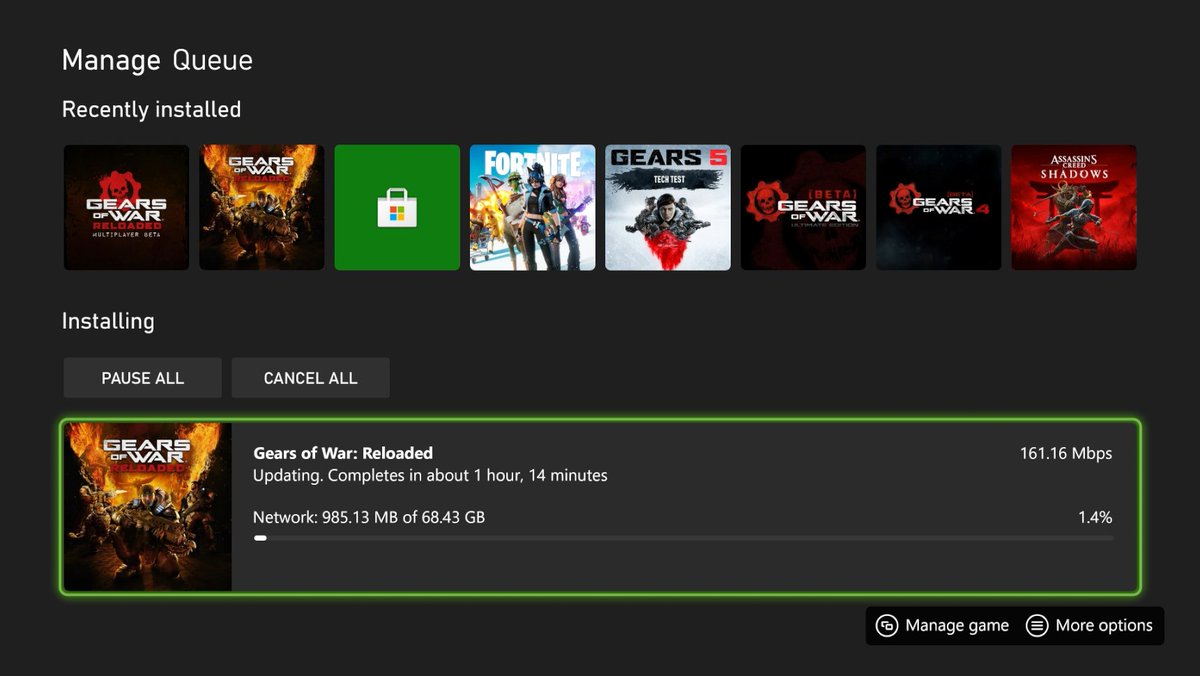The height and width of the screenshot is (676, 1200).
Task: Open Gears of War Reloaded Multiplayer Beta tile
Action: pos(126,208)
